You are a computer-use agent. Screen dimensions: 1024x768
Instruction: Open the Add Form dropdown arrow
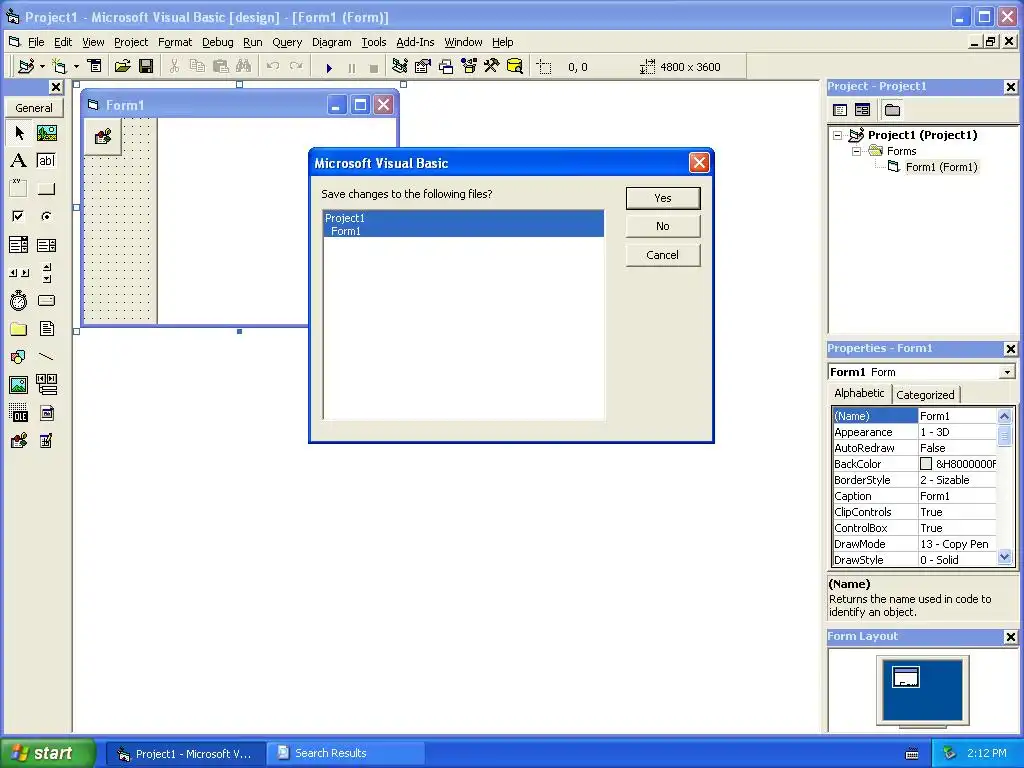76,67
